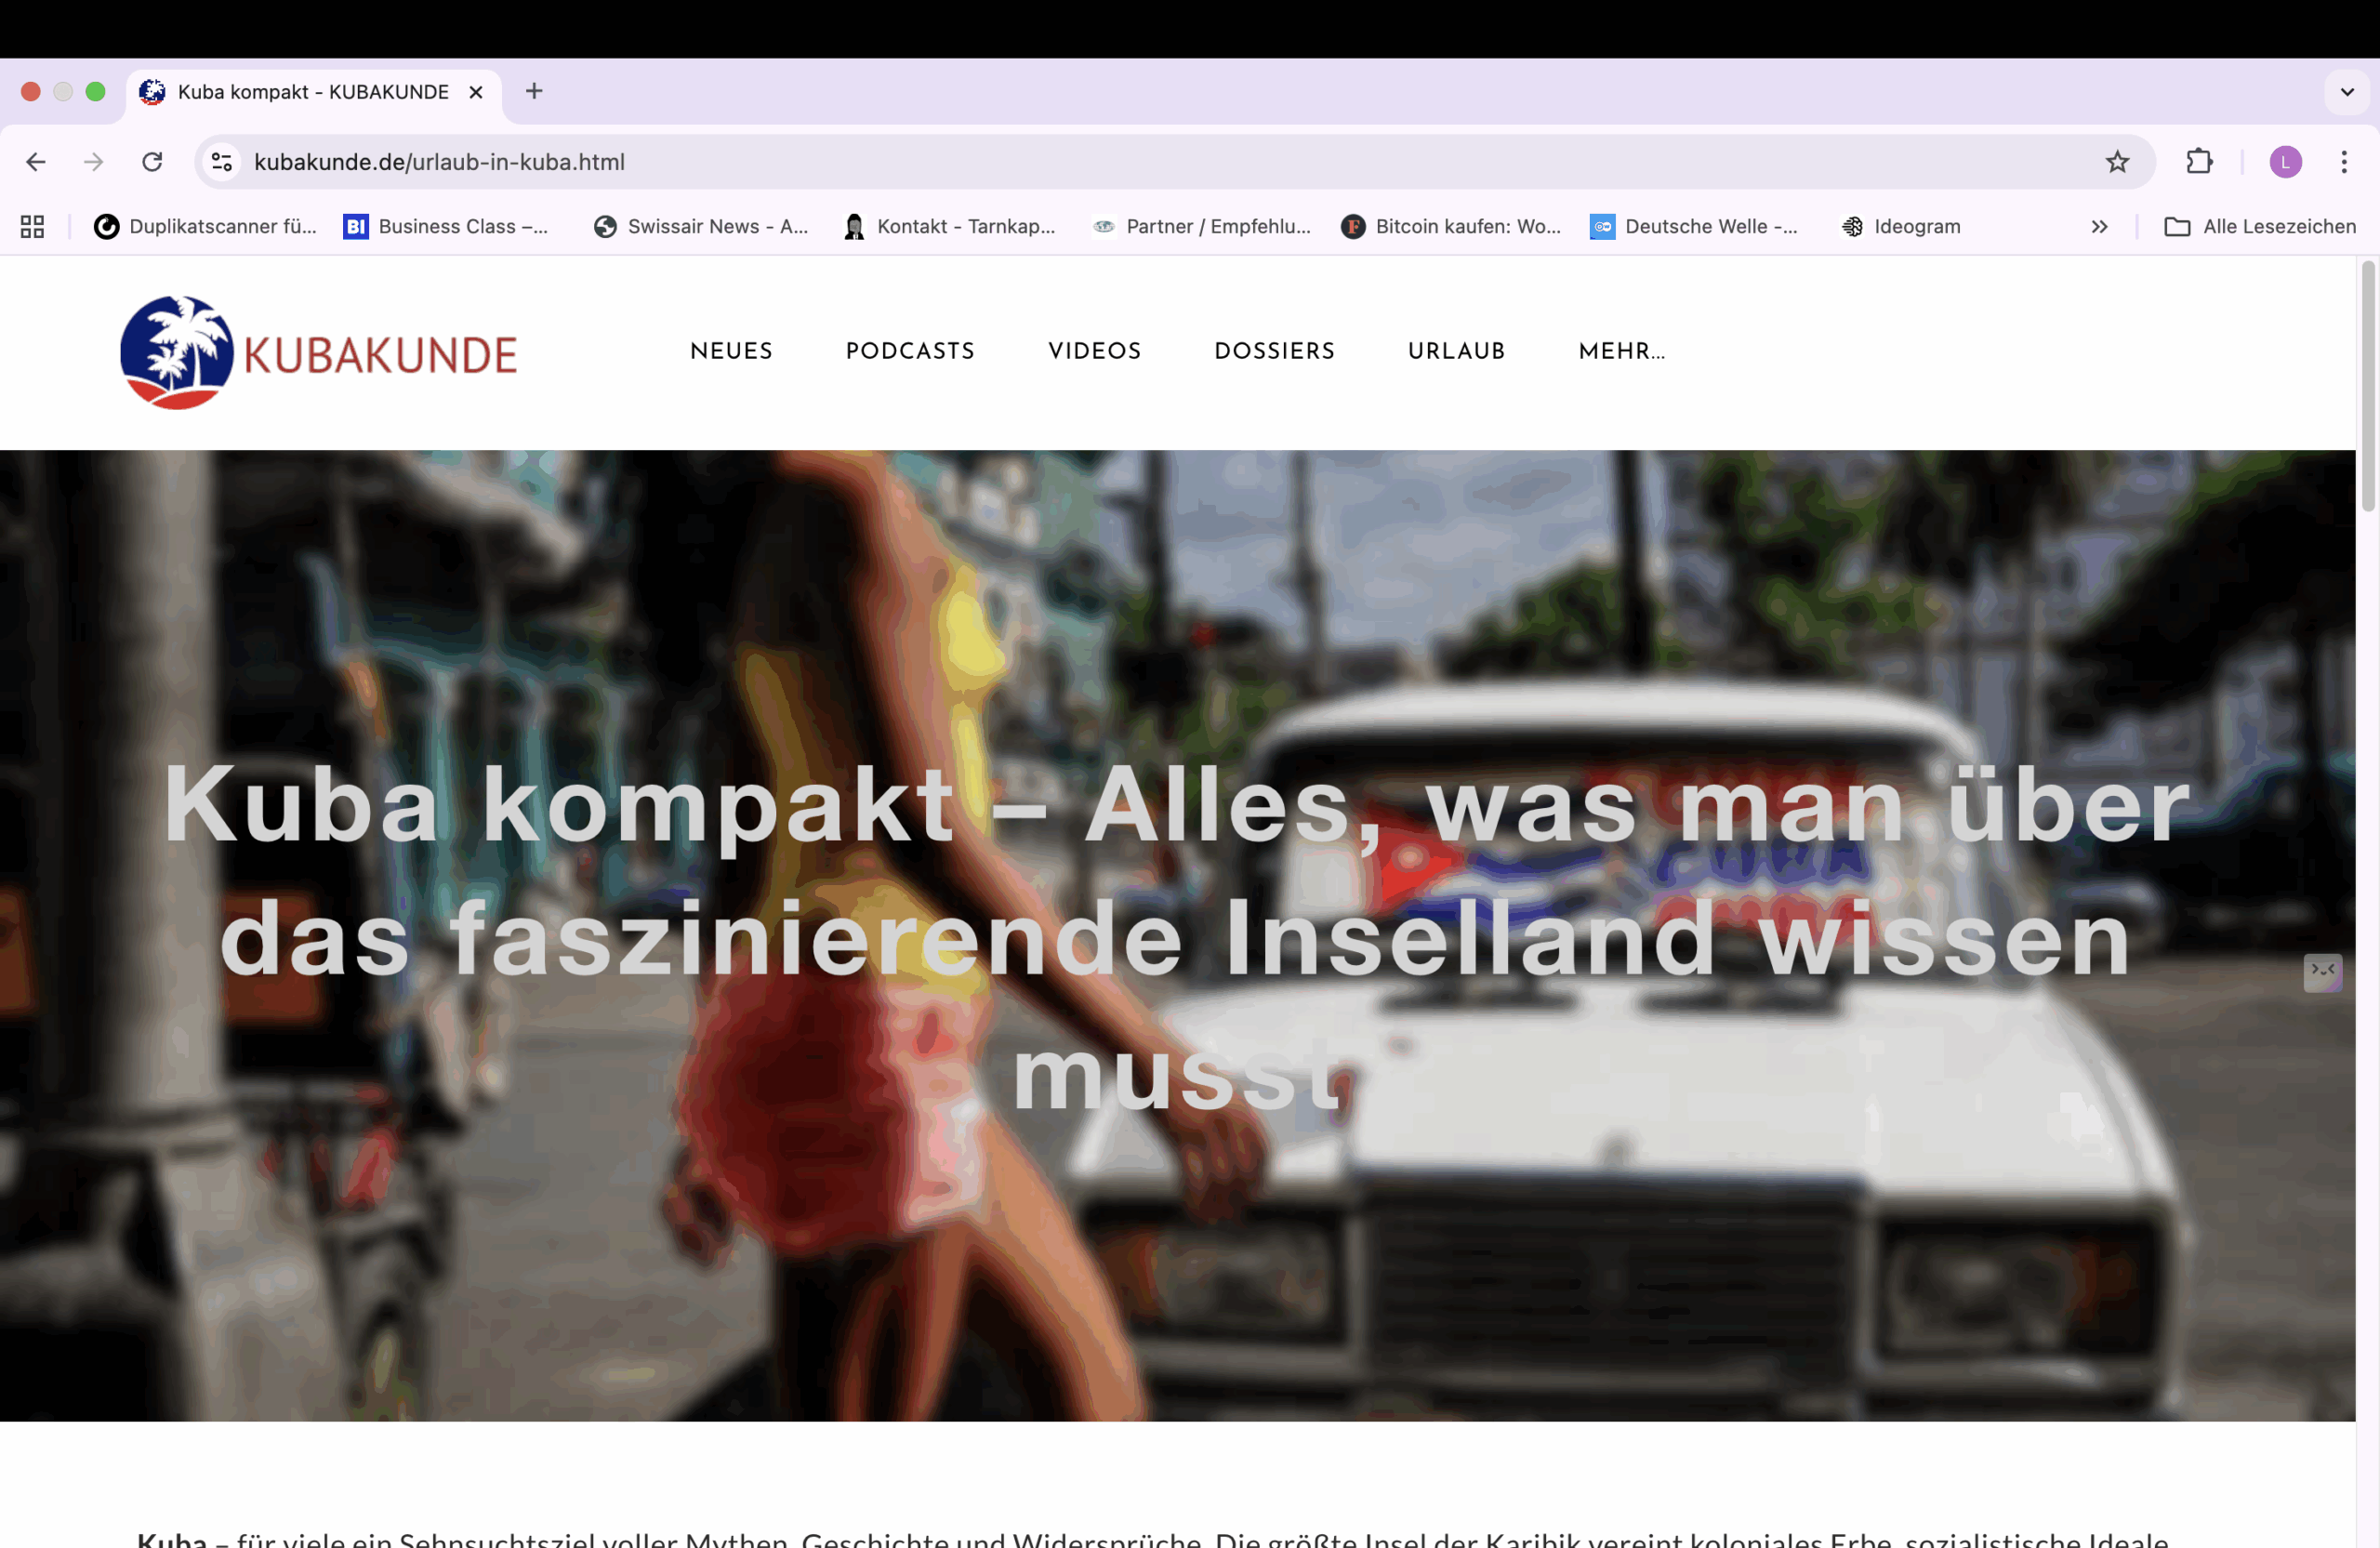Click the page vertical scrollbar thumb

coord(2367,386)
